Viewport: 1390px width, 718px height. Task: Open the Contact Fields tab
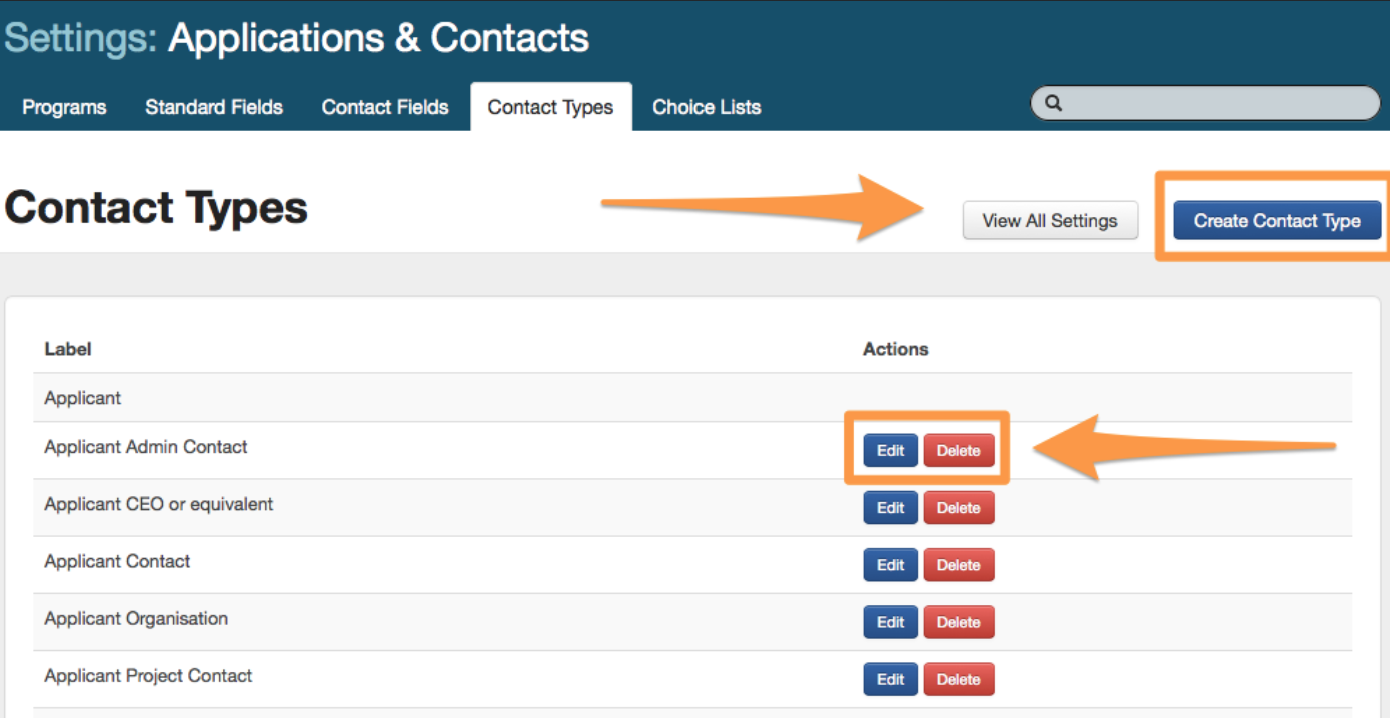[x=385, y=107]
